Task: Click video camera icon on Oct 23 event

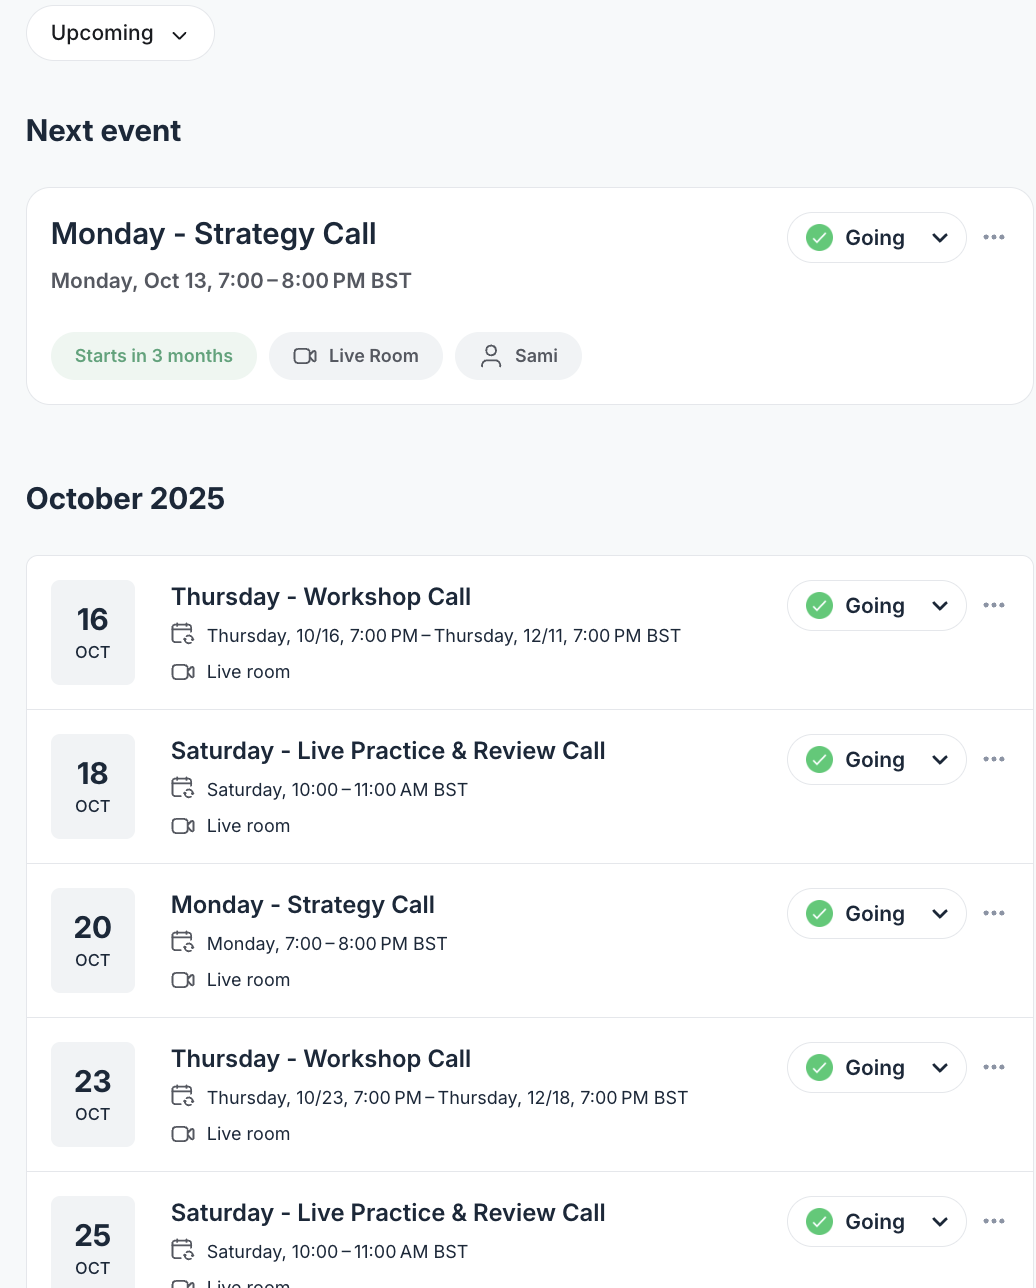Action: tap(183, 1134)
